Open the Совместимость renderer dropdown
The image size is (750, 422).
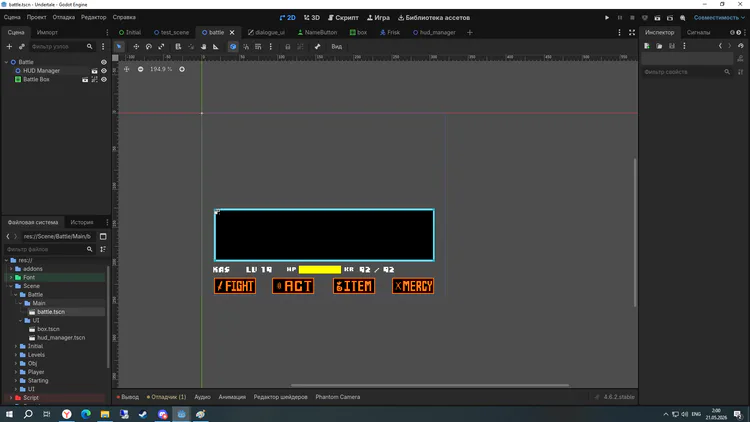pos(719,18)
